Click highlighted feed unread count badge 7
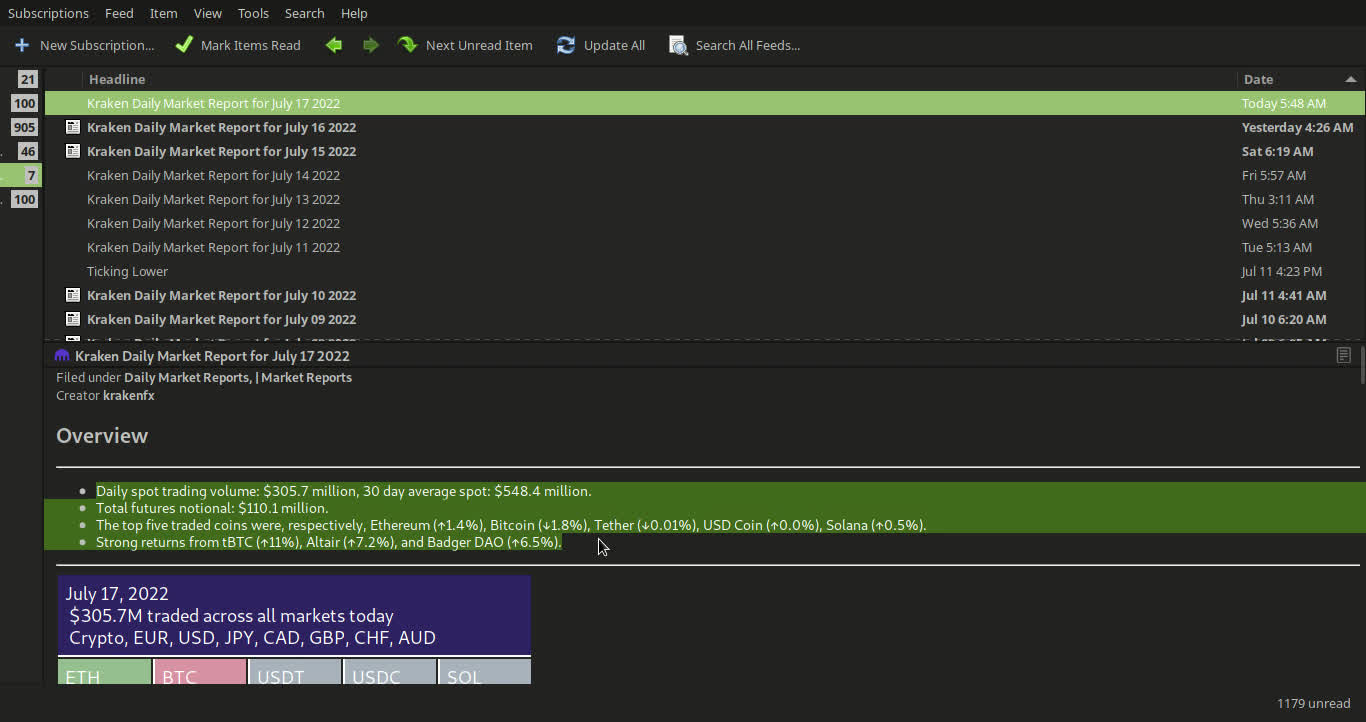Image resolution: width=1366 pixels, height=722 pixels. (x=31, y=175)
